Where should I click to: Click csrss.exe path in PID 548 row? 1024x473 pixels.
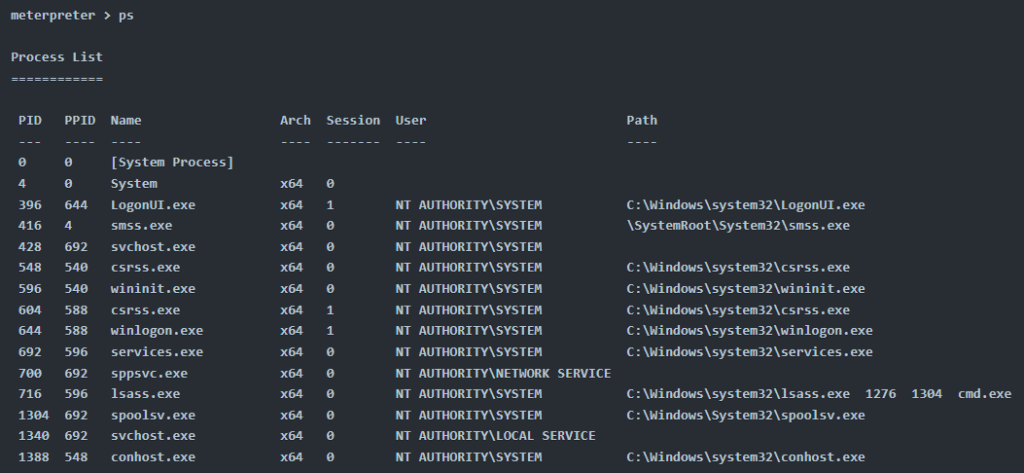point(738,267)
